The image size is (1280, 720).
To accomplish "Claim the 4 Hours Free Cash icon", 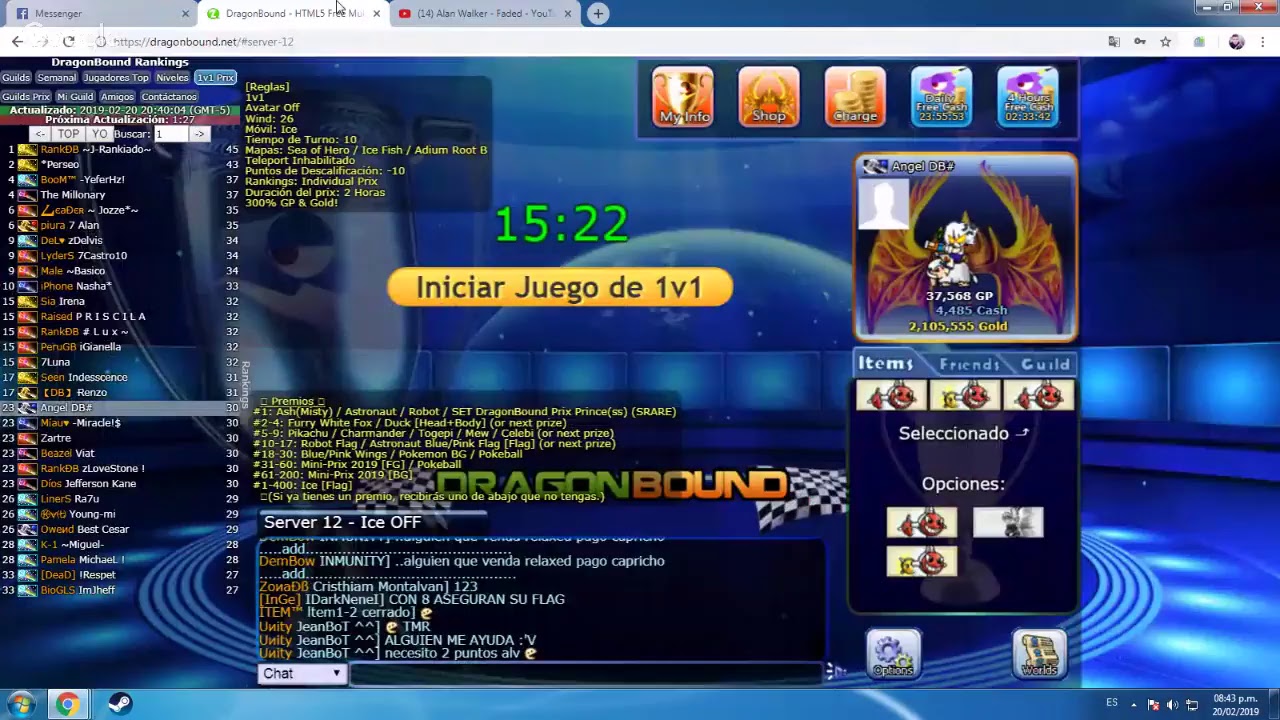I will coord(1028,97).
